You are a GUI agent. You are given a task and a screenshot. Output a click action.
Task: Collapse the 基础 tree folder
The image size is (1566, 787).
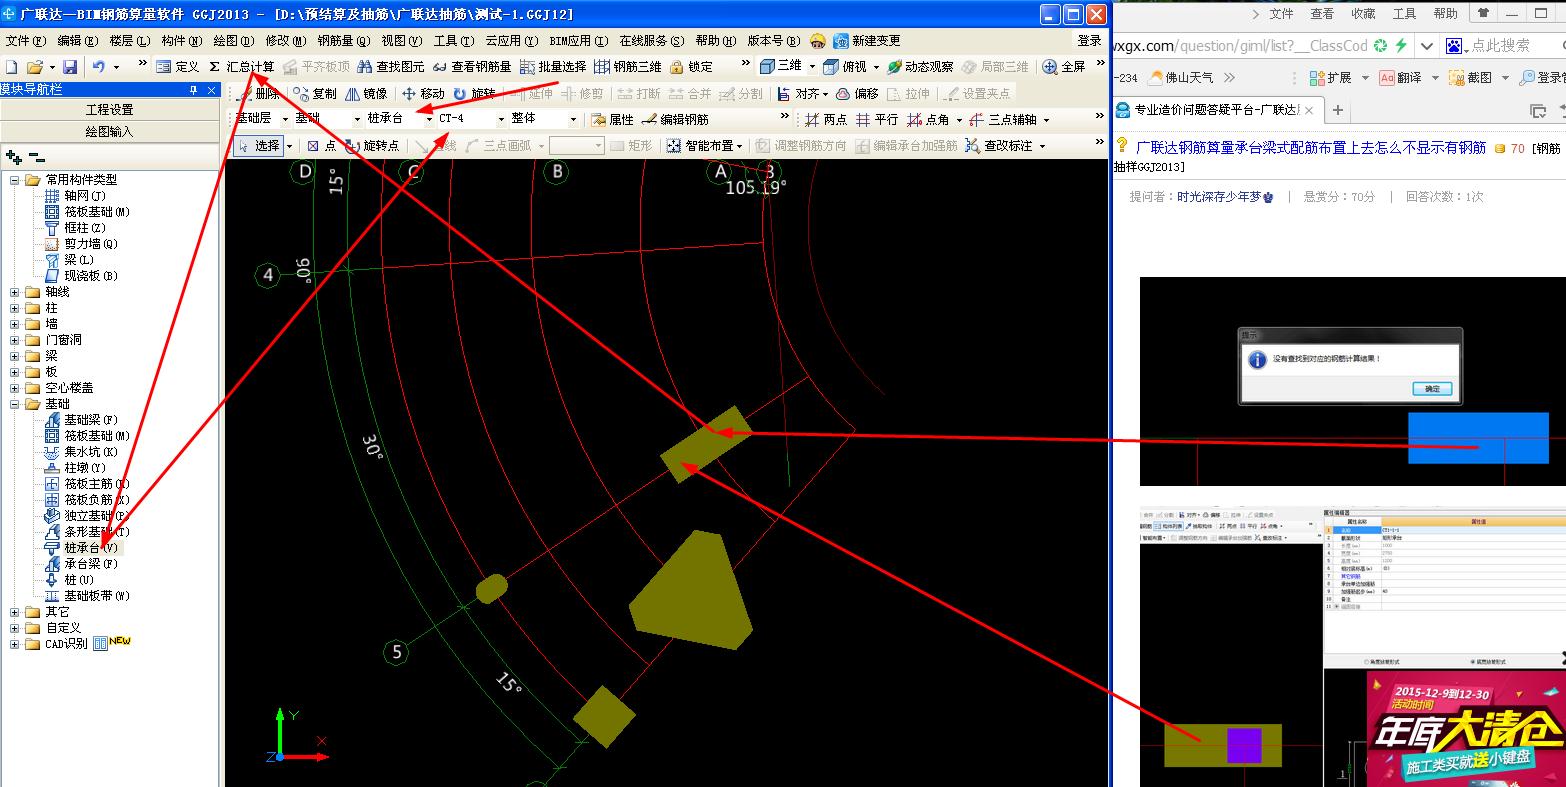coord(15,404)
